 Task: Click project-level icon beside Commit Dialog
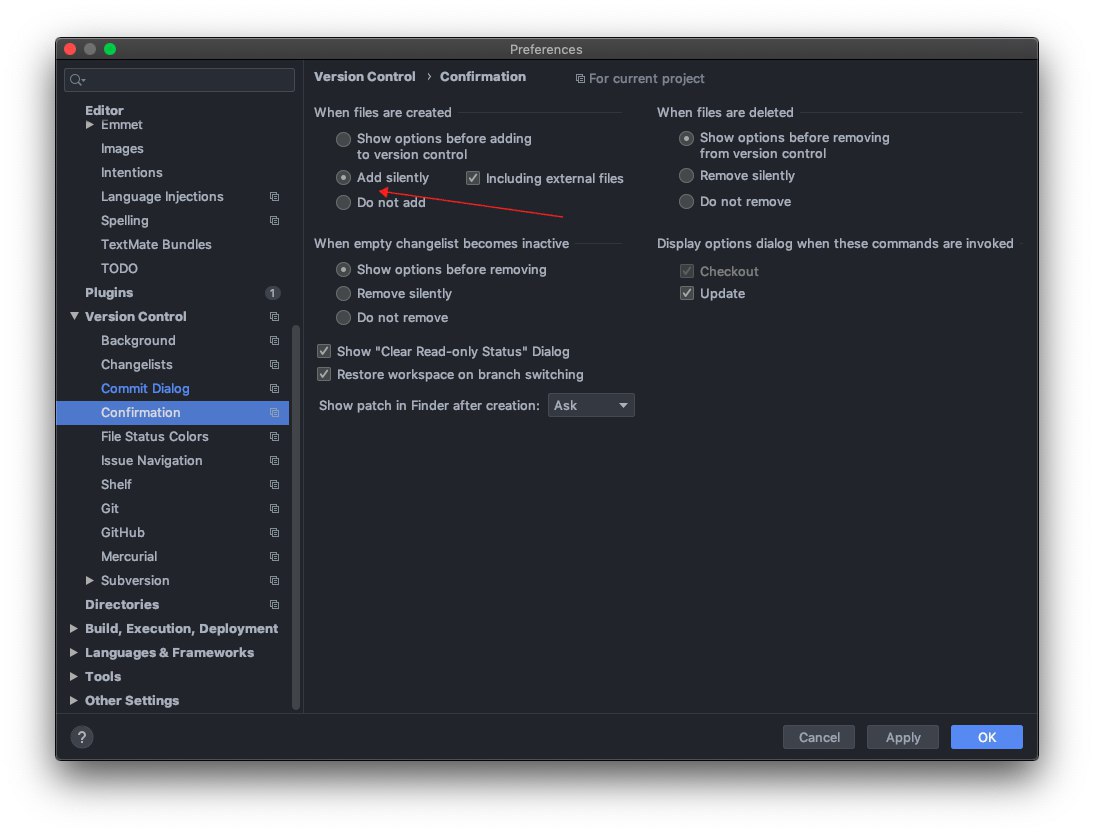(x=274, y=389)
